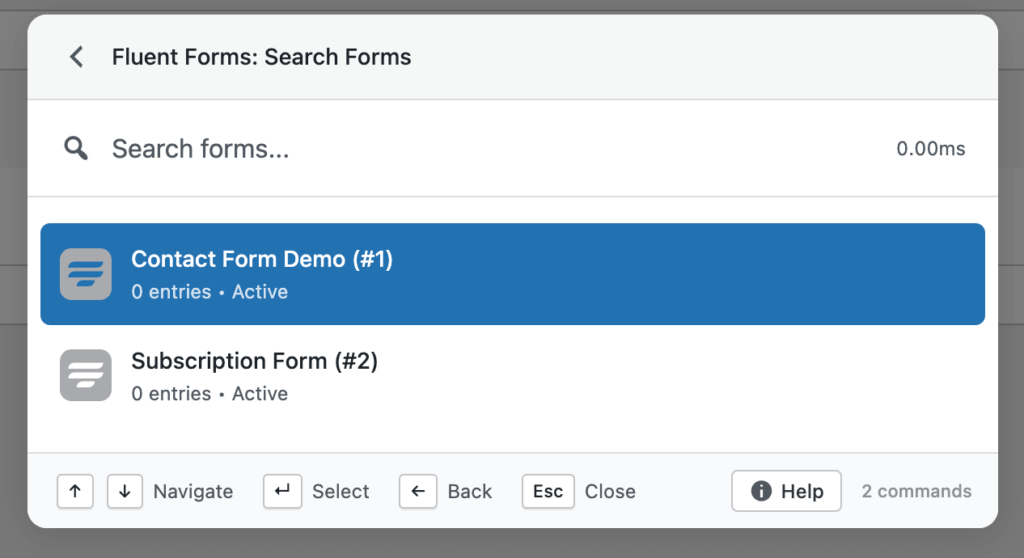Image resolution: width=1024 pixels, height=558 pixels.
Task: Click the Enter key select icon
Action: click(x=282, y=491)
